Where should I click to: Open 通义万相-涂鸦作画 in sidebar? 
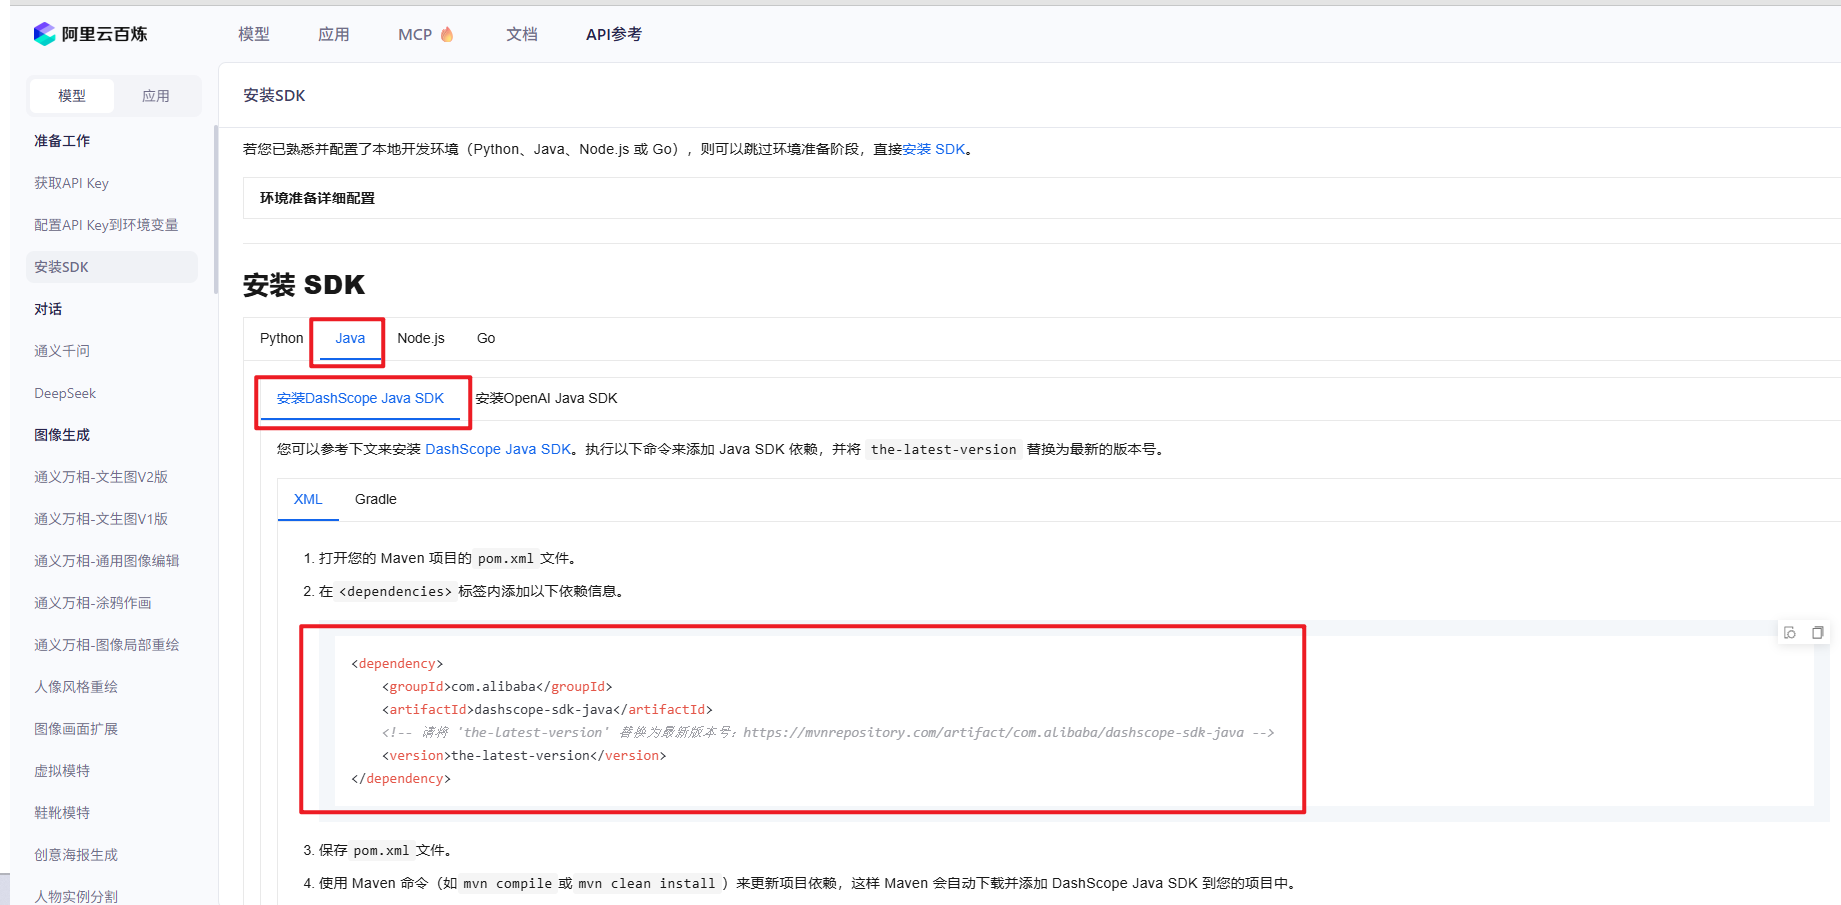click(93, 603)
